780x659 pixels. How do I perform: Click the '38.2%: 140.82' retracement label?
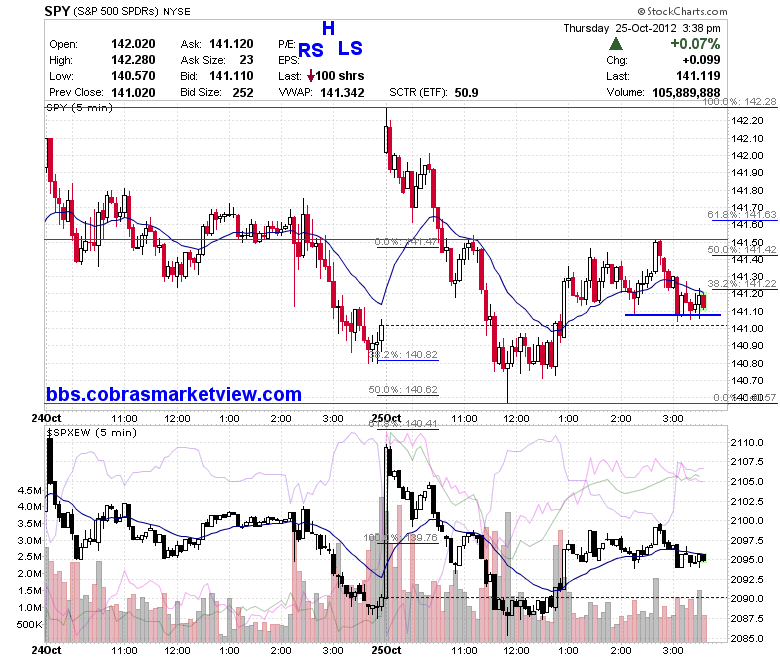pos(403,355)
